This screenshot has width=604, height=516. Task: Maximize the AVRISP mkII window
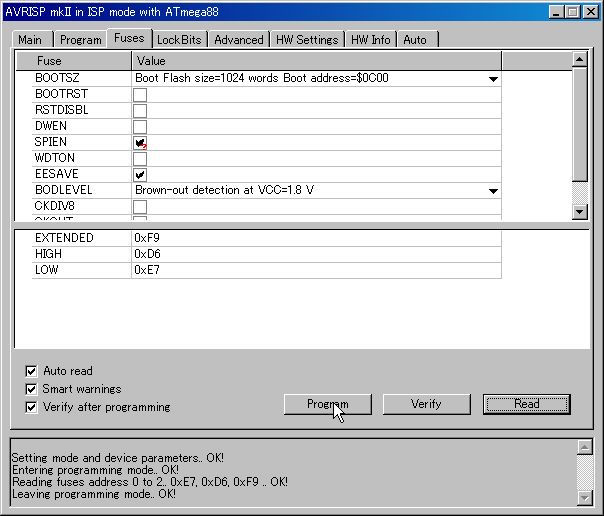(572, 12)
